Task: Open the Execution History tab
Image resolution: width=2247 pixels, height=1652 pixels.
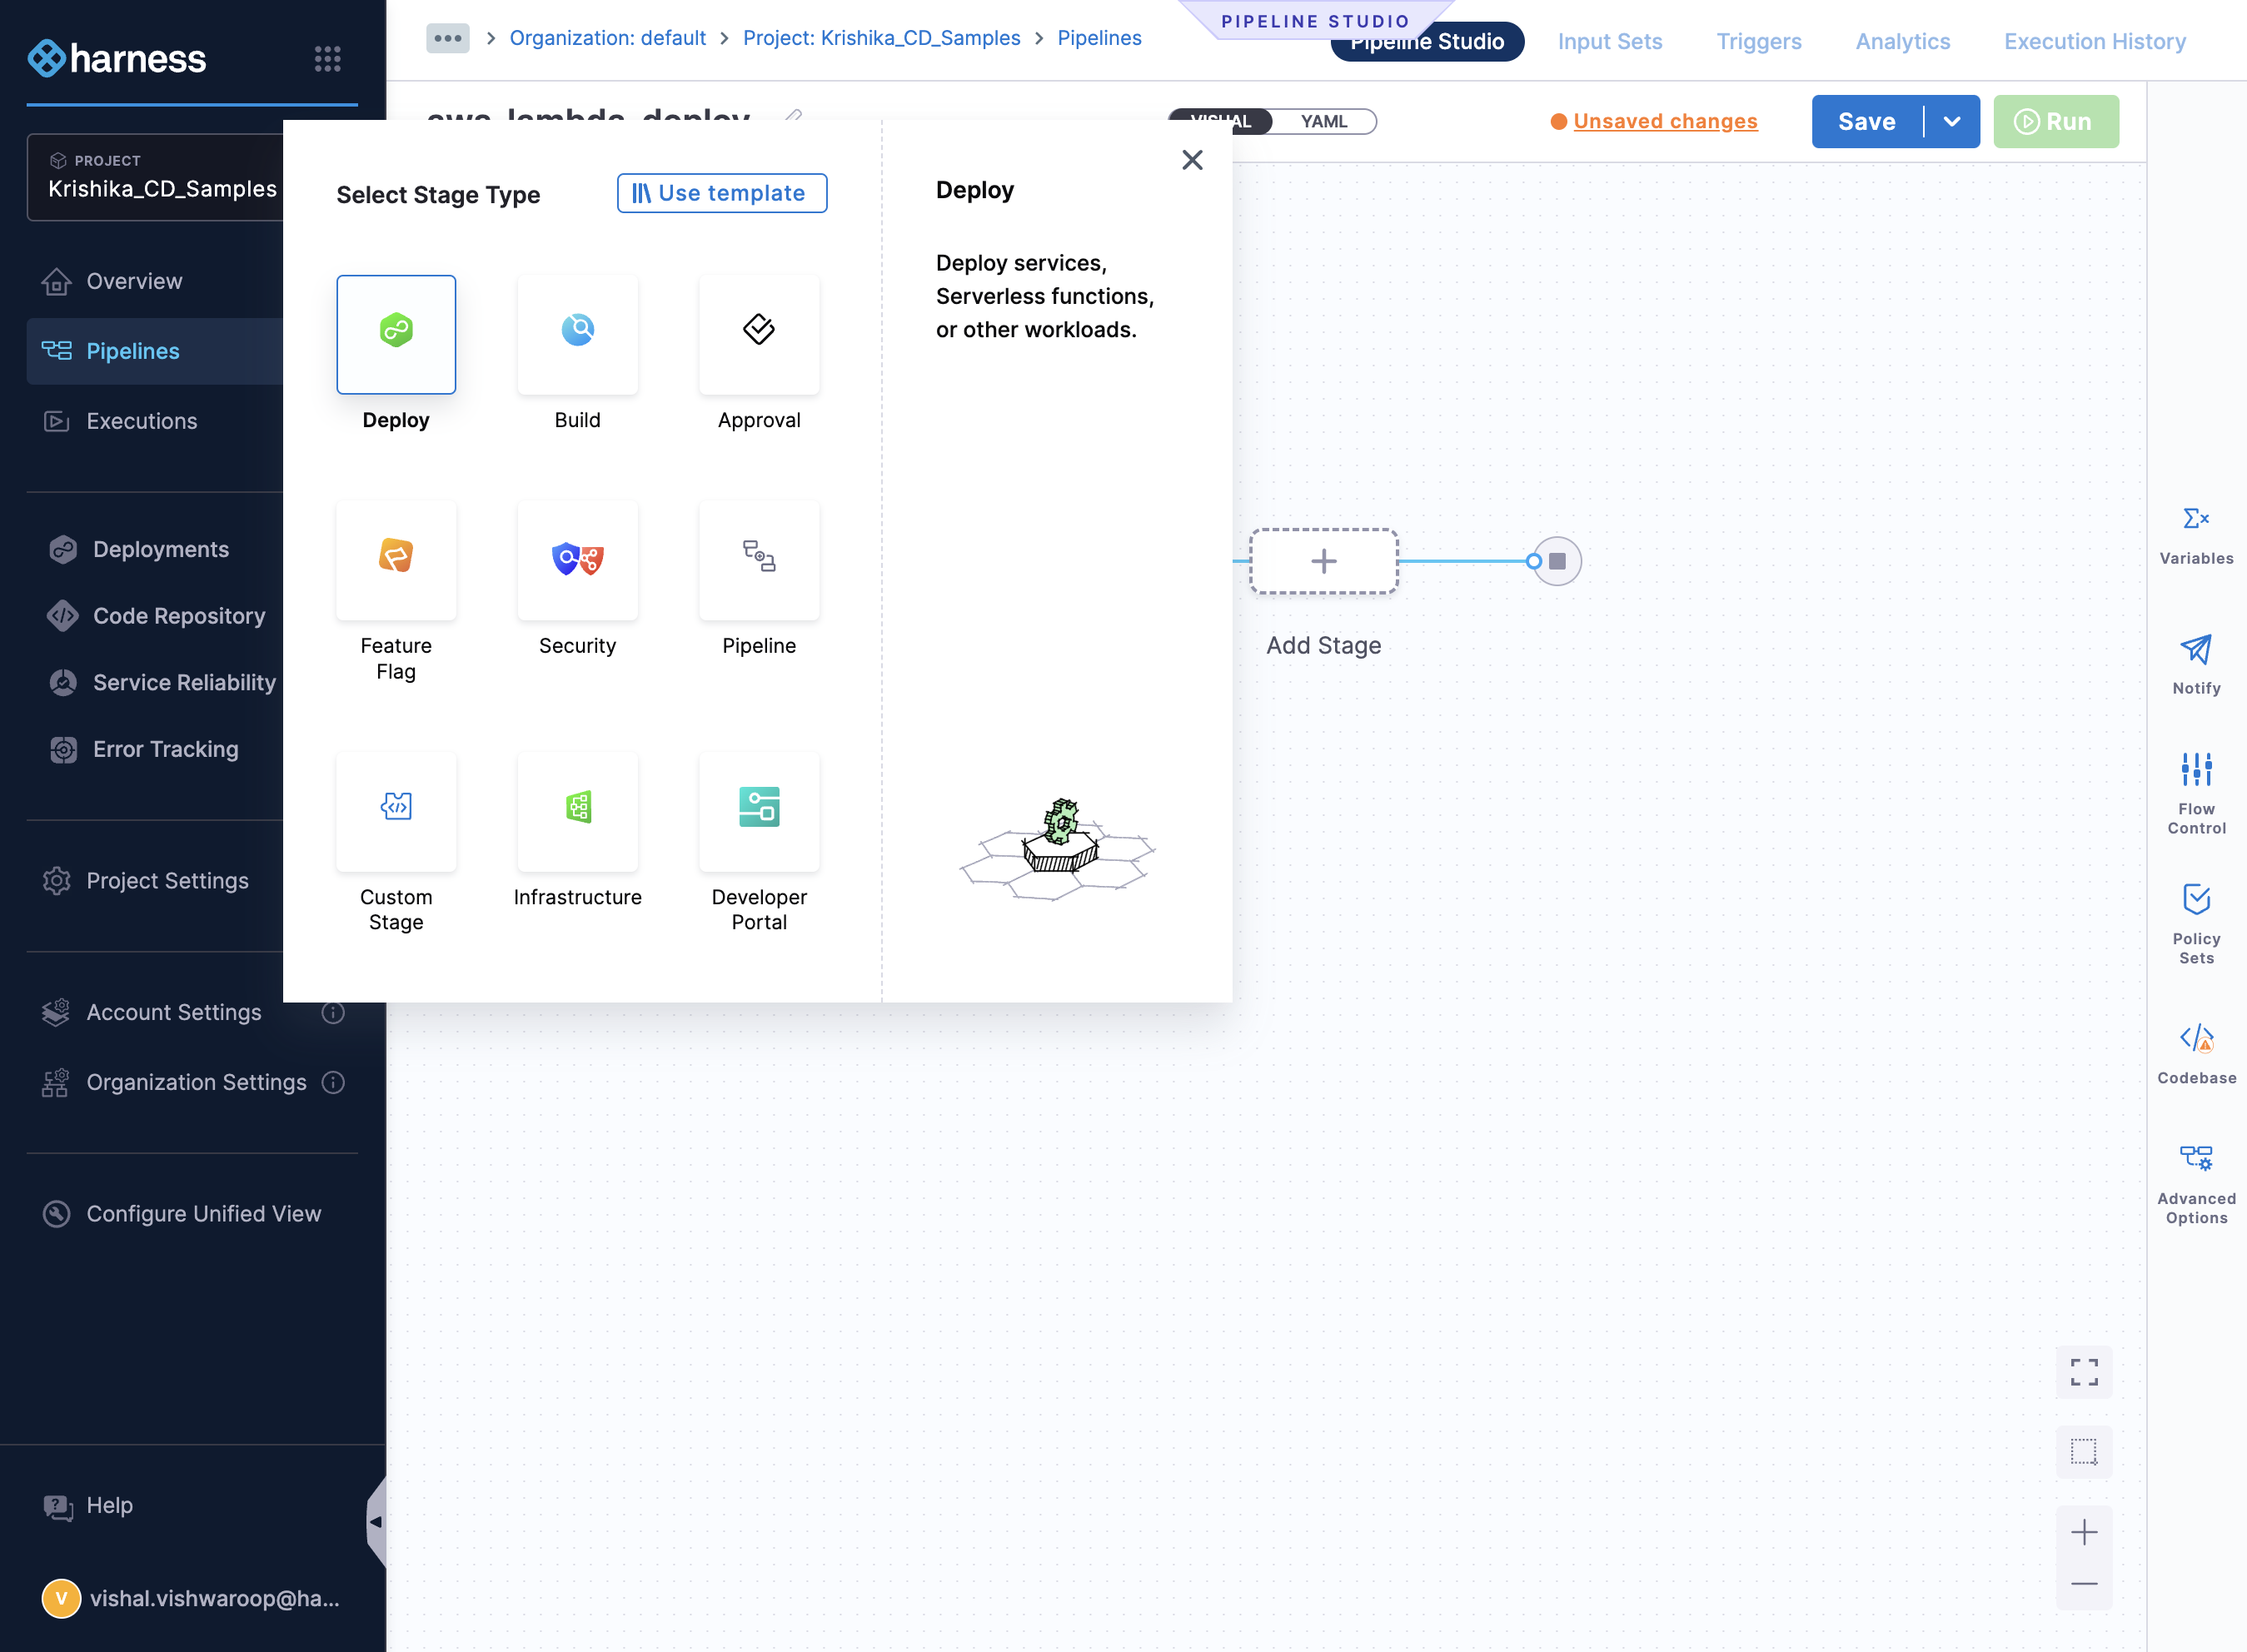Action: (2095, 41)
